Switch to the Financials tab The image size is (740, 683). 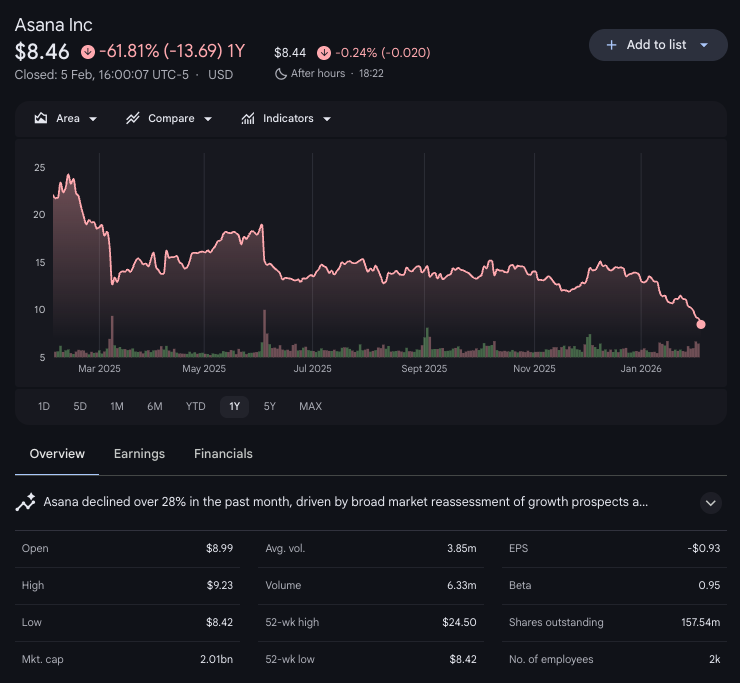coord(223,454)
